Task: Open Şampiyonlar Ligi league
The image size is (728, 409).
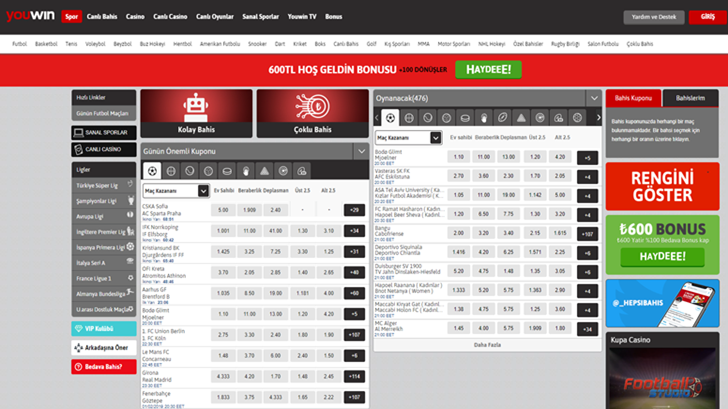Action: tap(104, 201)
